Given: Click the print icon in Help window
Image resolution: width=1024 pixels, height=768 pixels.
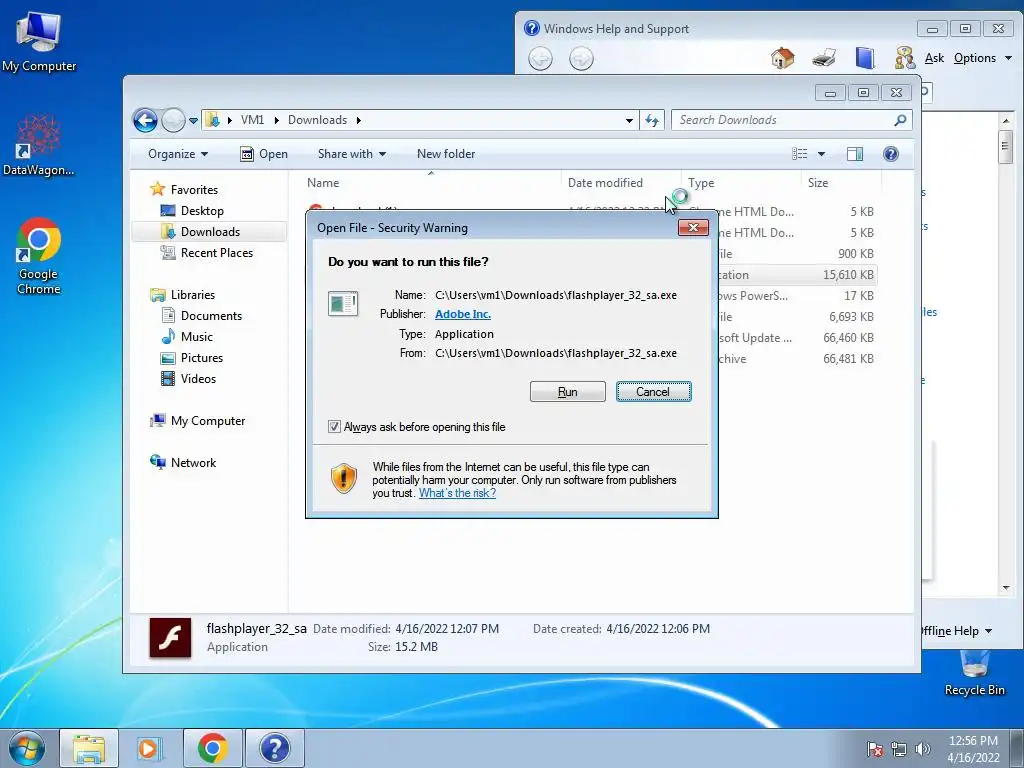Looking at the screenshot, I should click(x=824, y=59).
